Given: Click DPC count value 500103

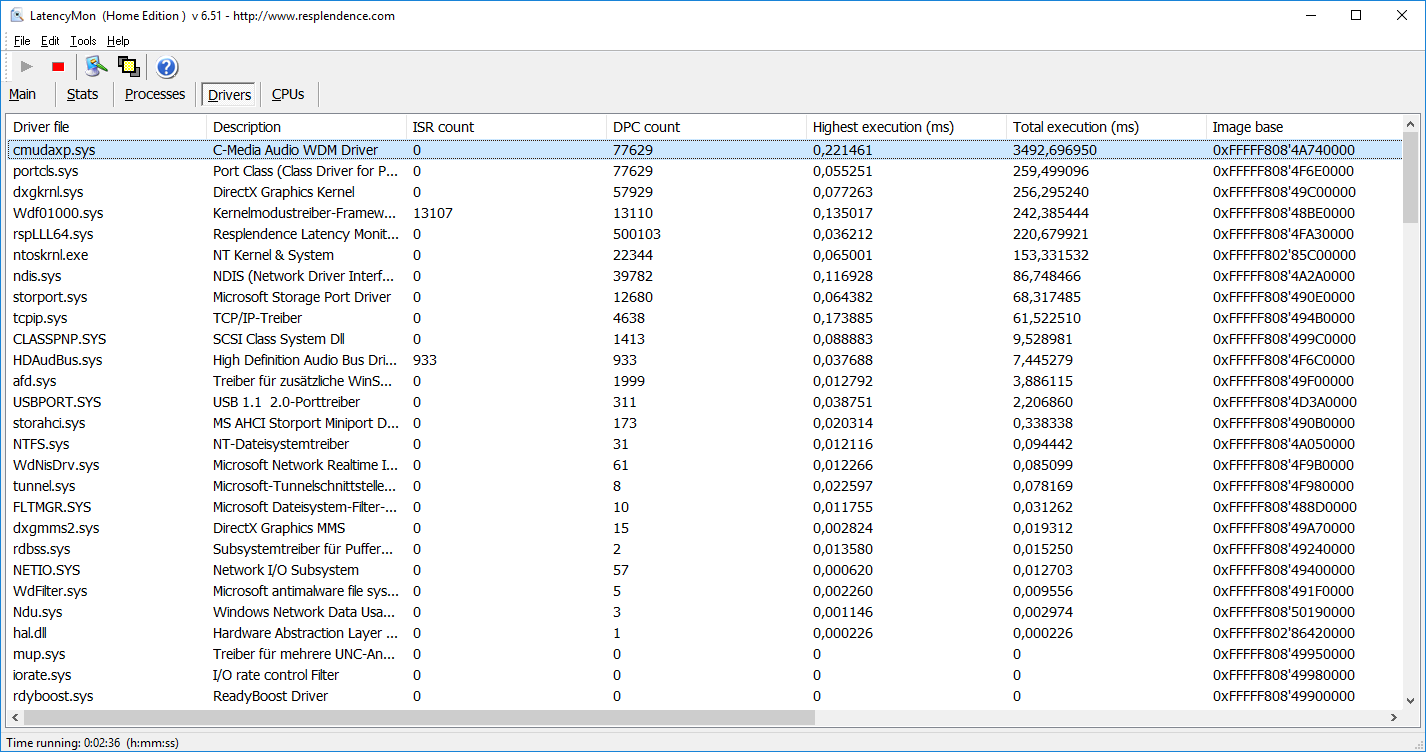Looking at the screenshot, I should (x=637, y=234).
